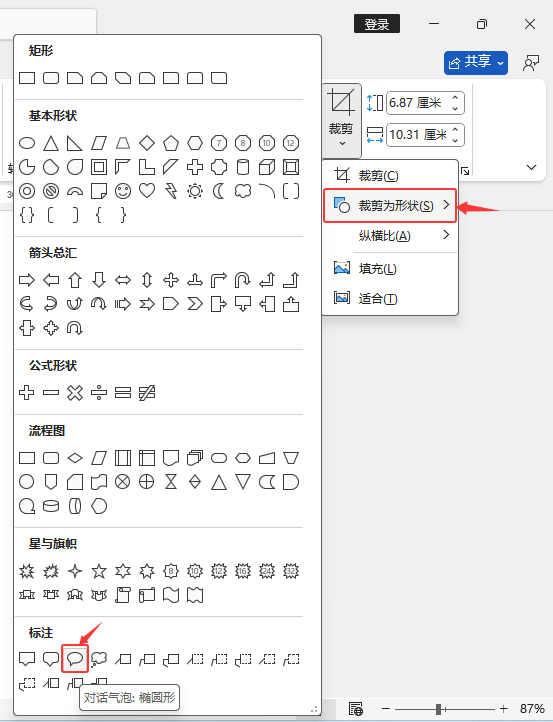The height and width of the screenshot is (722, 553).
Task: Zoom in with the plus button
Action: (504, 709)
